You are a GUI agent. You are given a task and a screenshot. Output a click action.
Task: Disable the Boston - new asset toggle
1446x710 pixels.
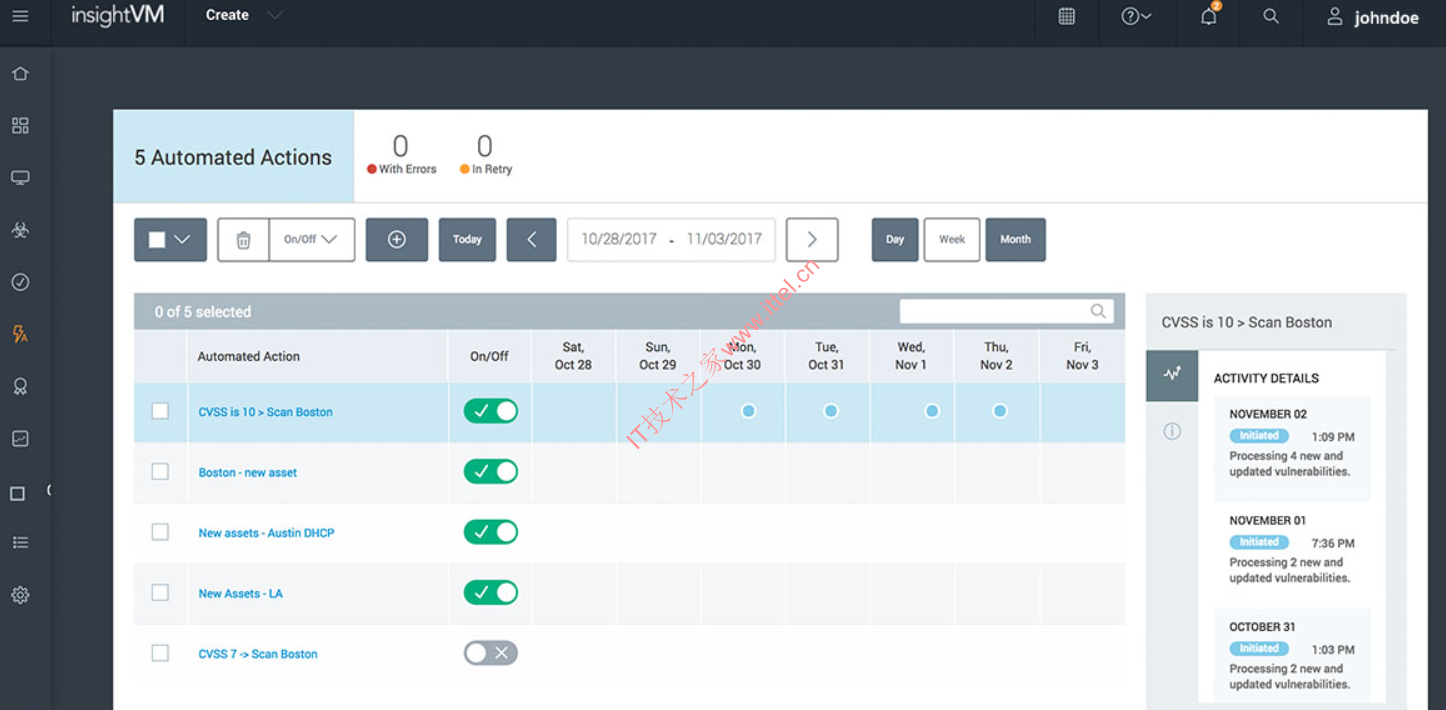click(x=490, y=472)
